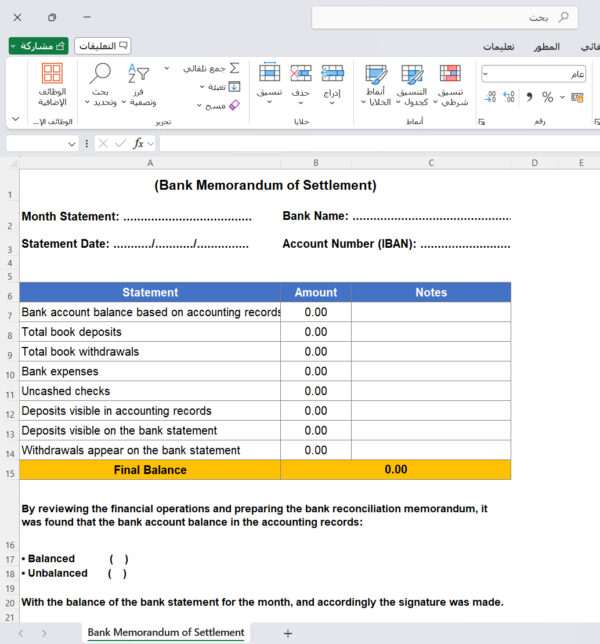Open Cell Styles gallery
The image size is (600, 644).
(x=376, y=74)
